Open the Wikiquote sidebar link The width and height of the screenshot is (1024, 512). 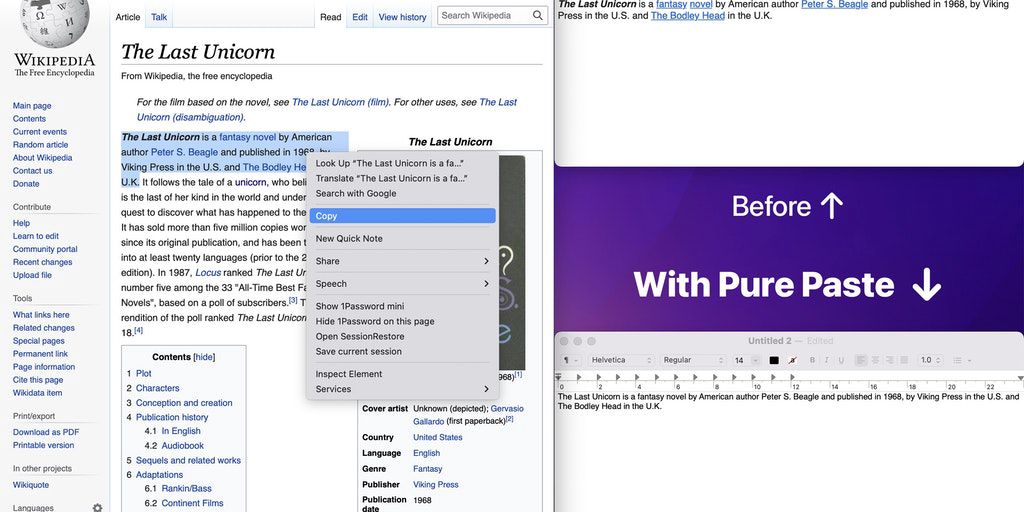(31, 485)
